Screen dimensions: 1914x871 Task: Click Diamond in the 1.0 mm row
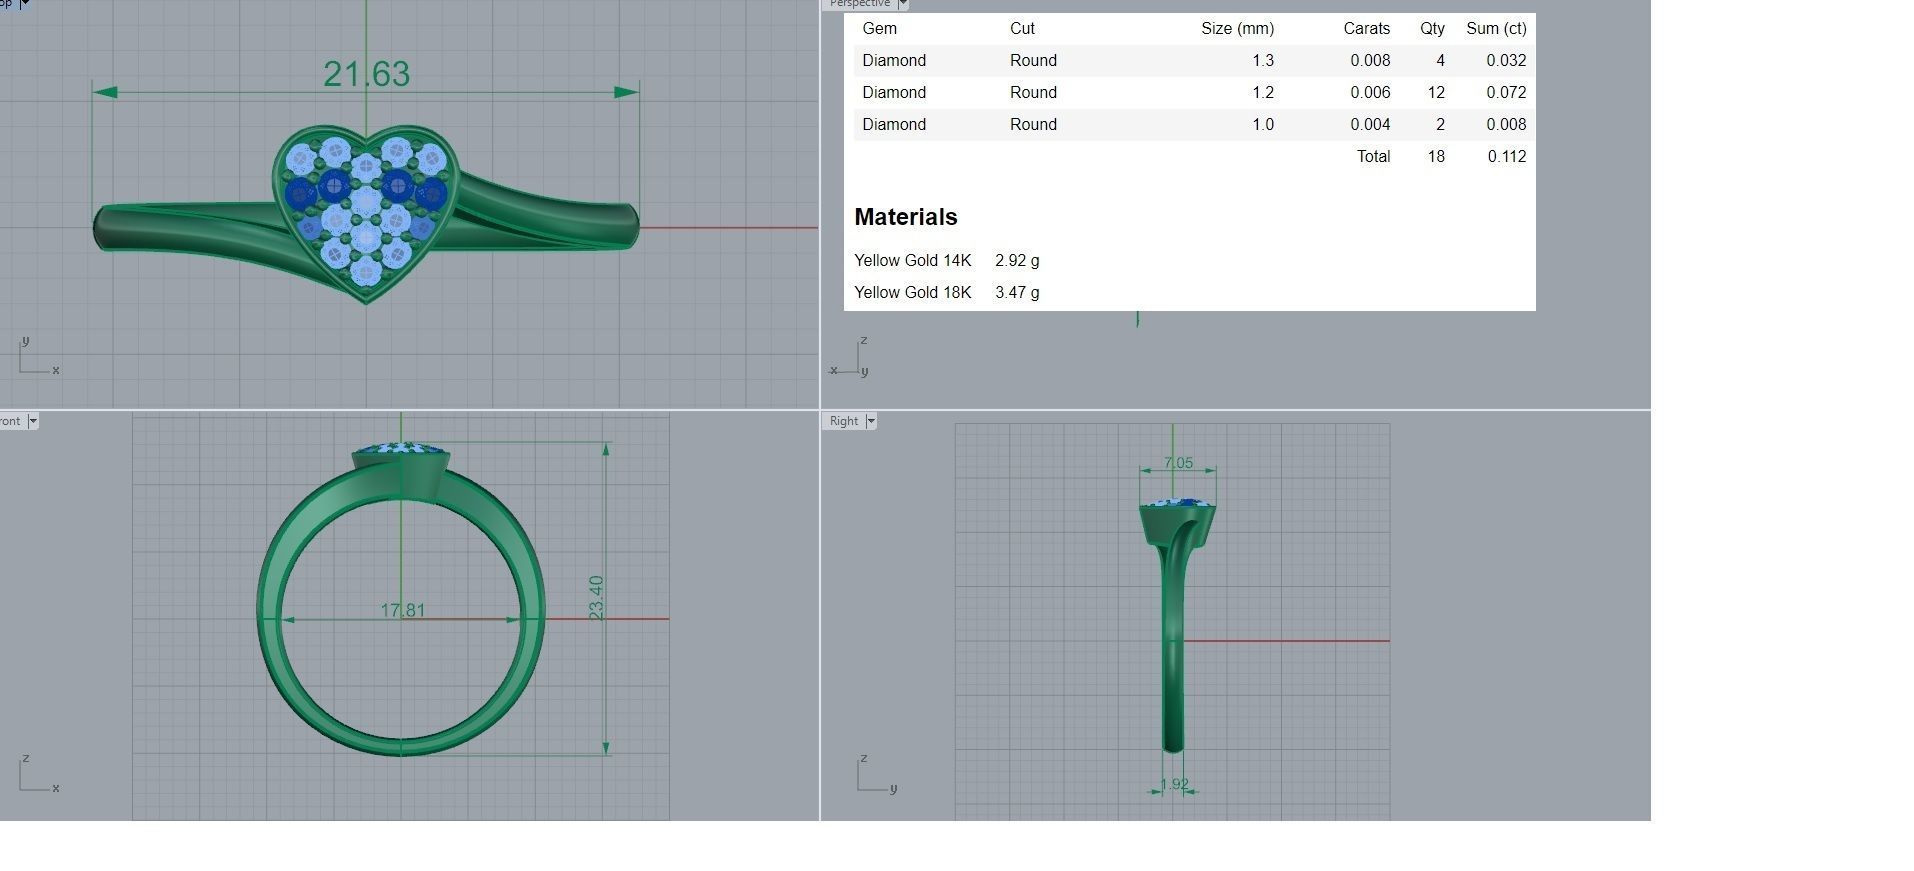(894, 125)
